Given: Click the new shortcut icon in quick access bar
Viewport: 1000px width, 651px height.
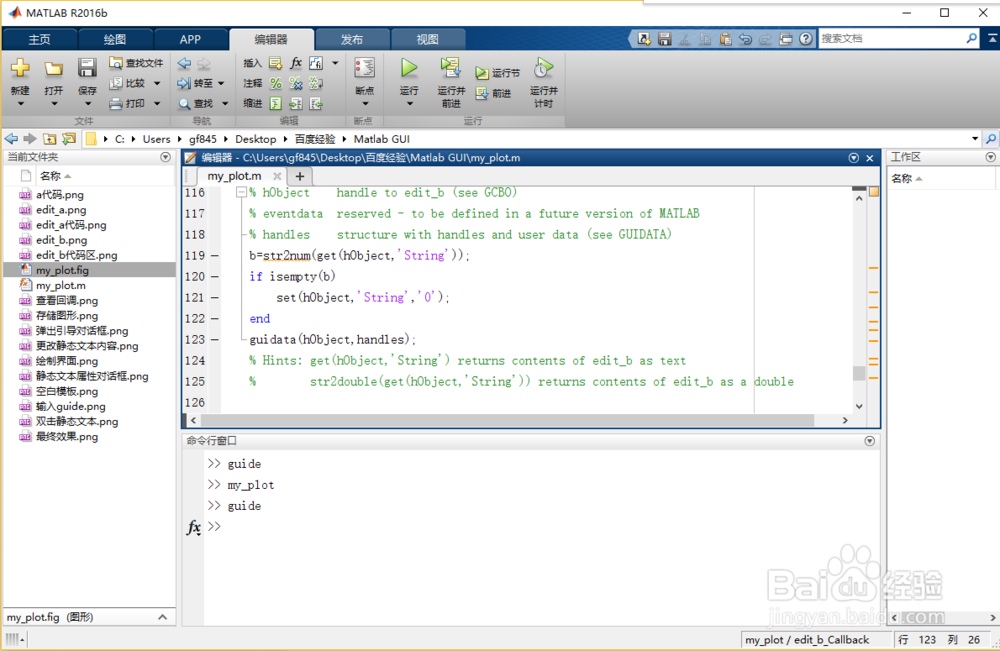Looking at the screenshot, I should (644, 39).
